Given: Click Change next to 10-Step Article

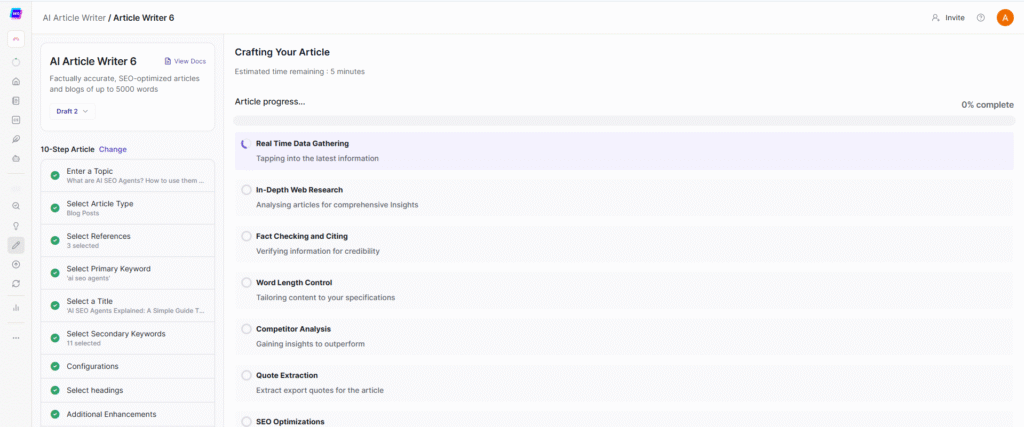Looking at the screenshot, I should coord(113,150).
